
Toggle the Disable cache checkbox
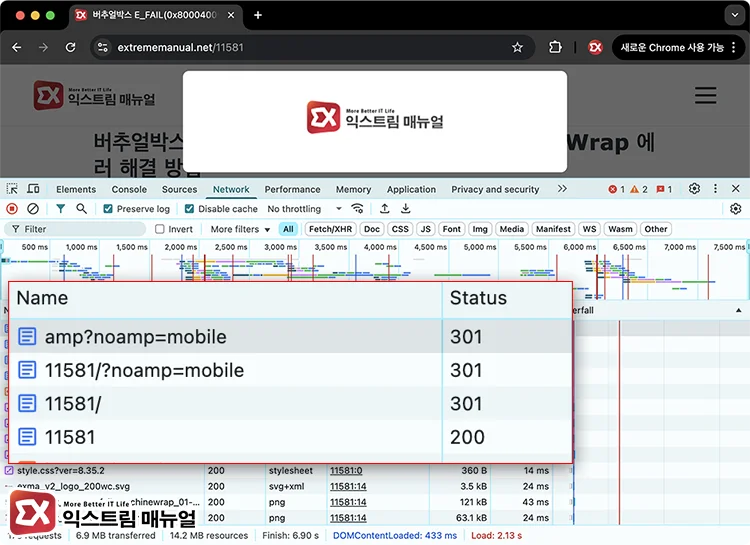189,209
